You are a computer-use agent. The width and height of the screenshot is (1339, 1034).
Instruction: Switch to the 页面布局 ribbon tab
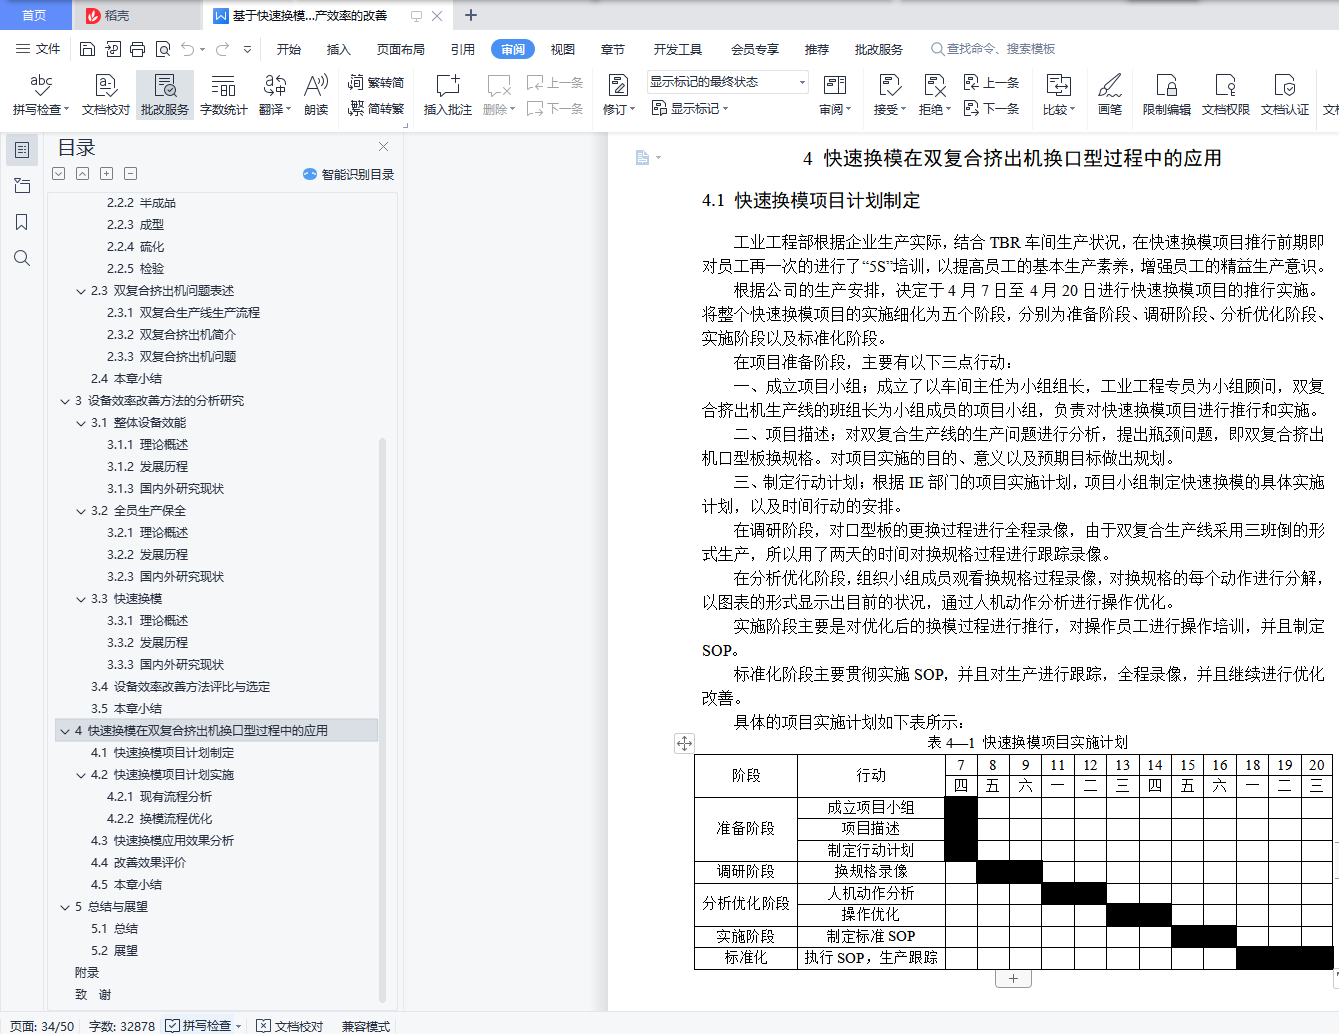point(400,49)
